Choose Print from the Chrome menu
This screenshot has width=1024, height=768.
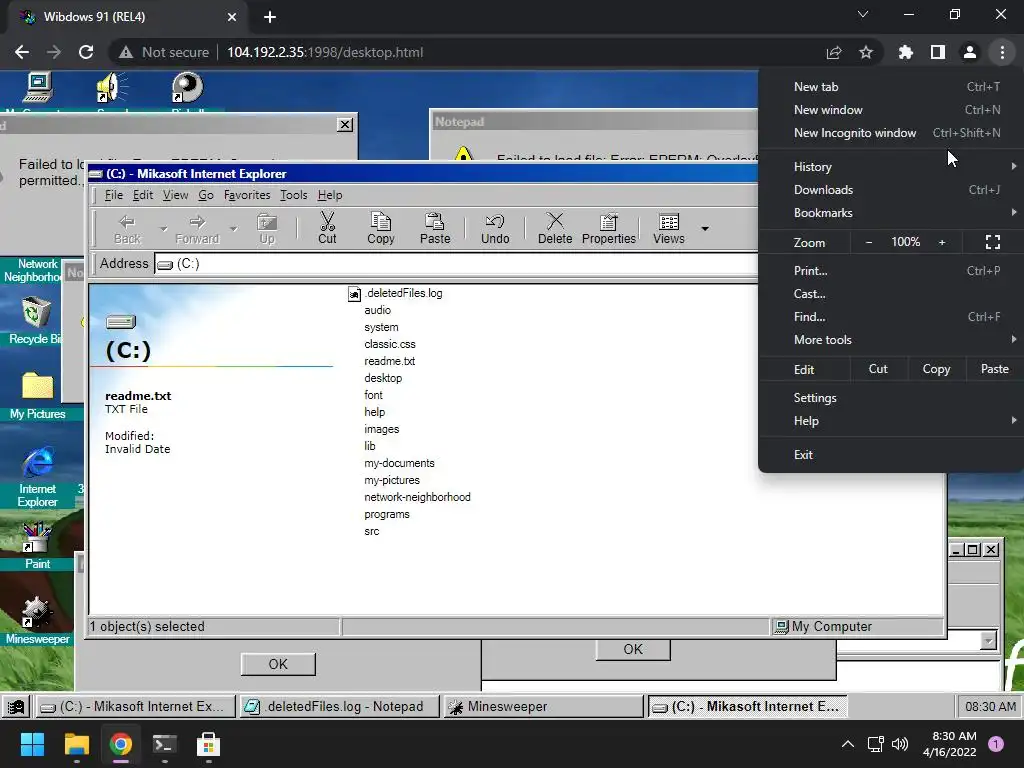point(891,270)
